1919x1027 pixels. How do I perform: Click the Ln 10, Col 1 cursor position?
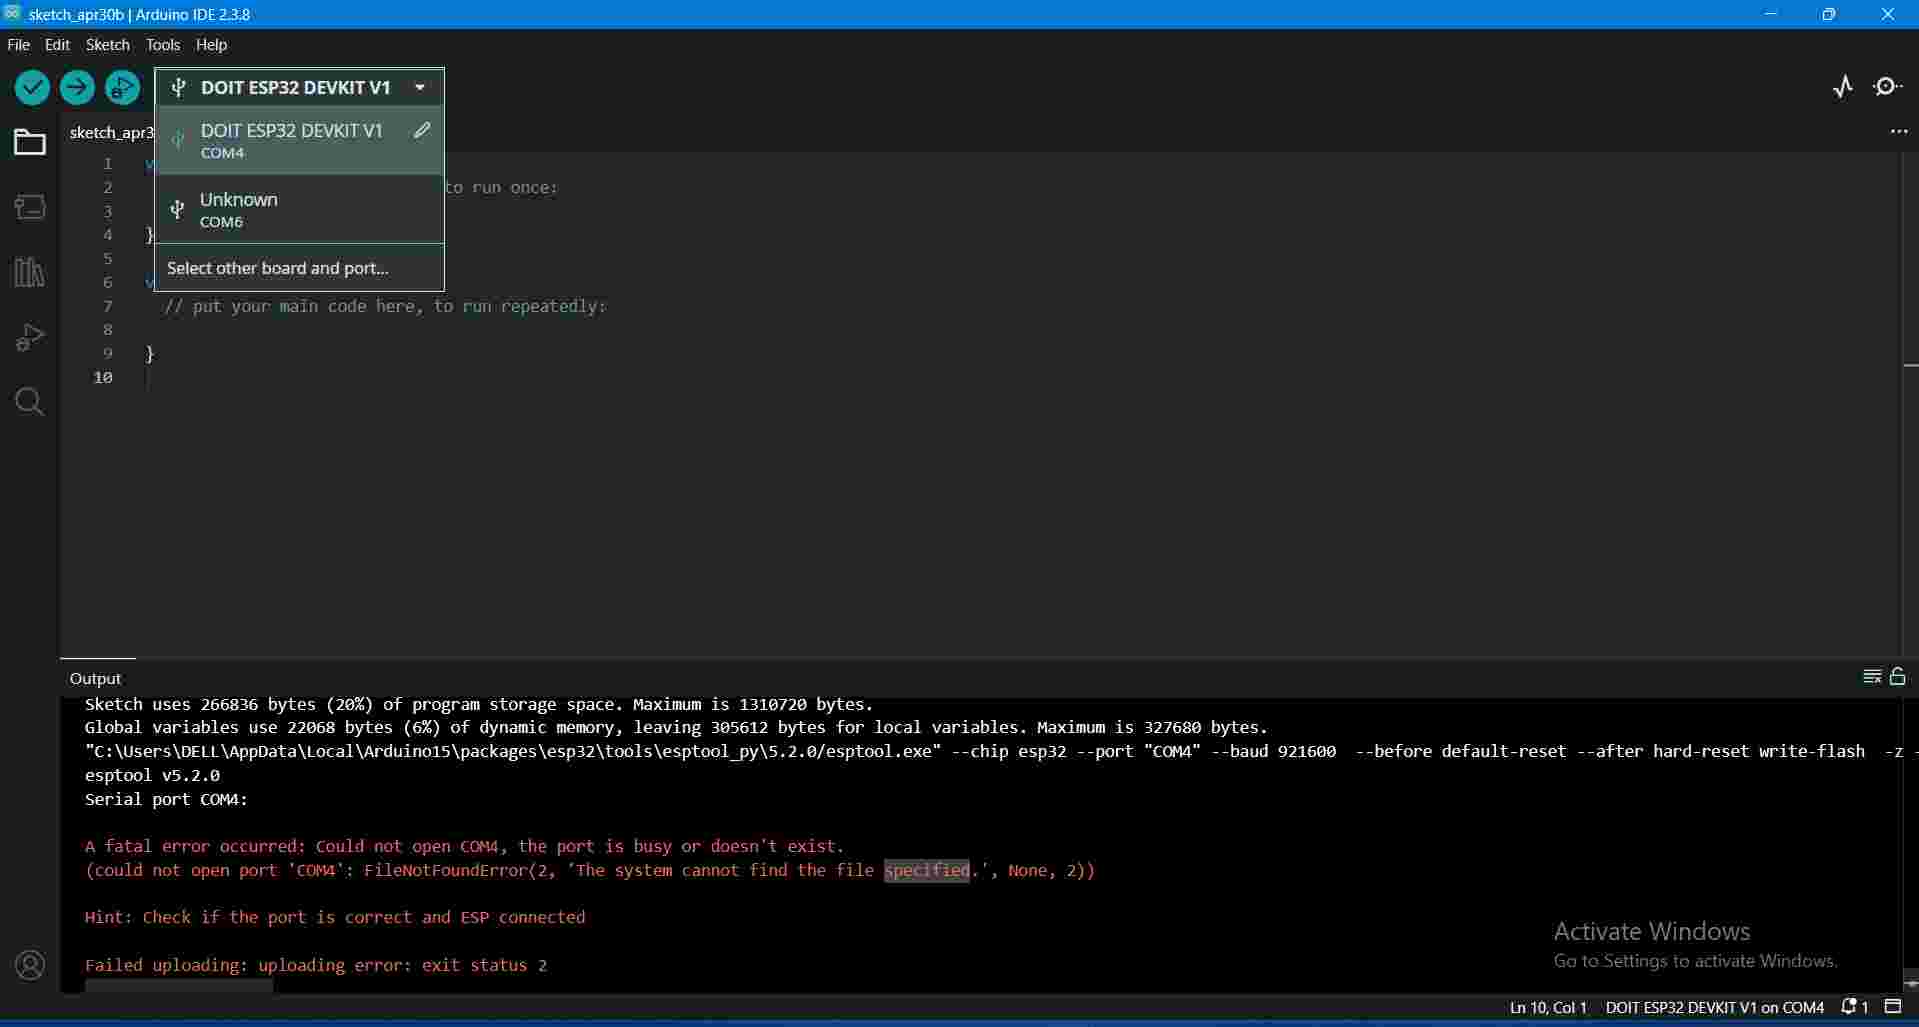pyautogui.click(x=1548, y=1007)
